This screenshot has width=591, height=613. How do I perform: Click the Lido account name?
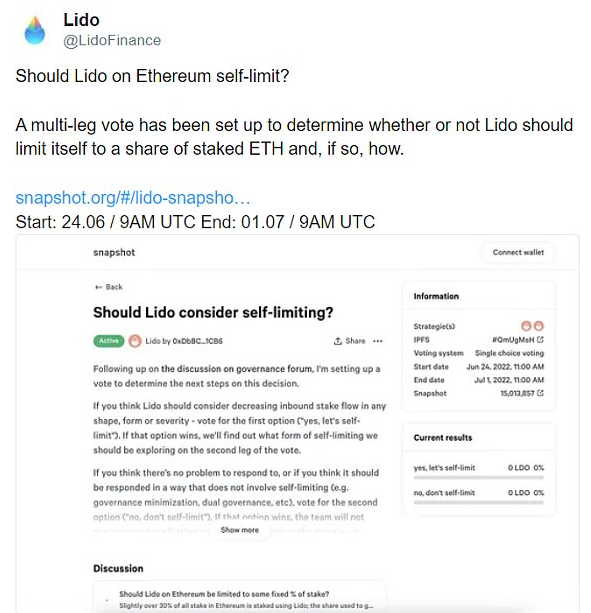pyautogui.click(x=81, y=20)
